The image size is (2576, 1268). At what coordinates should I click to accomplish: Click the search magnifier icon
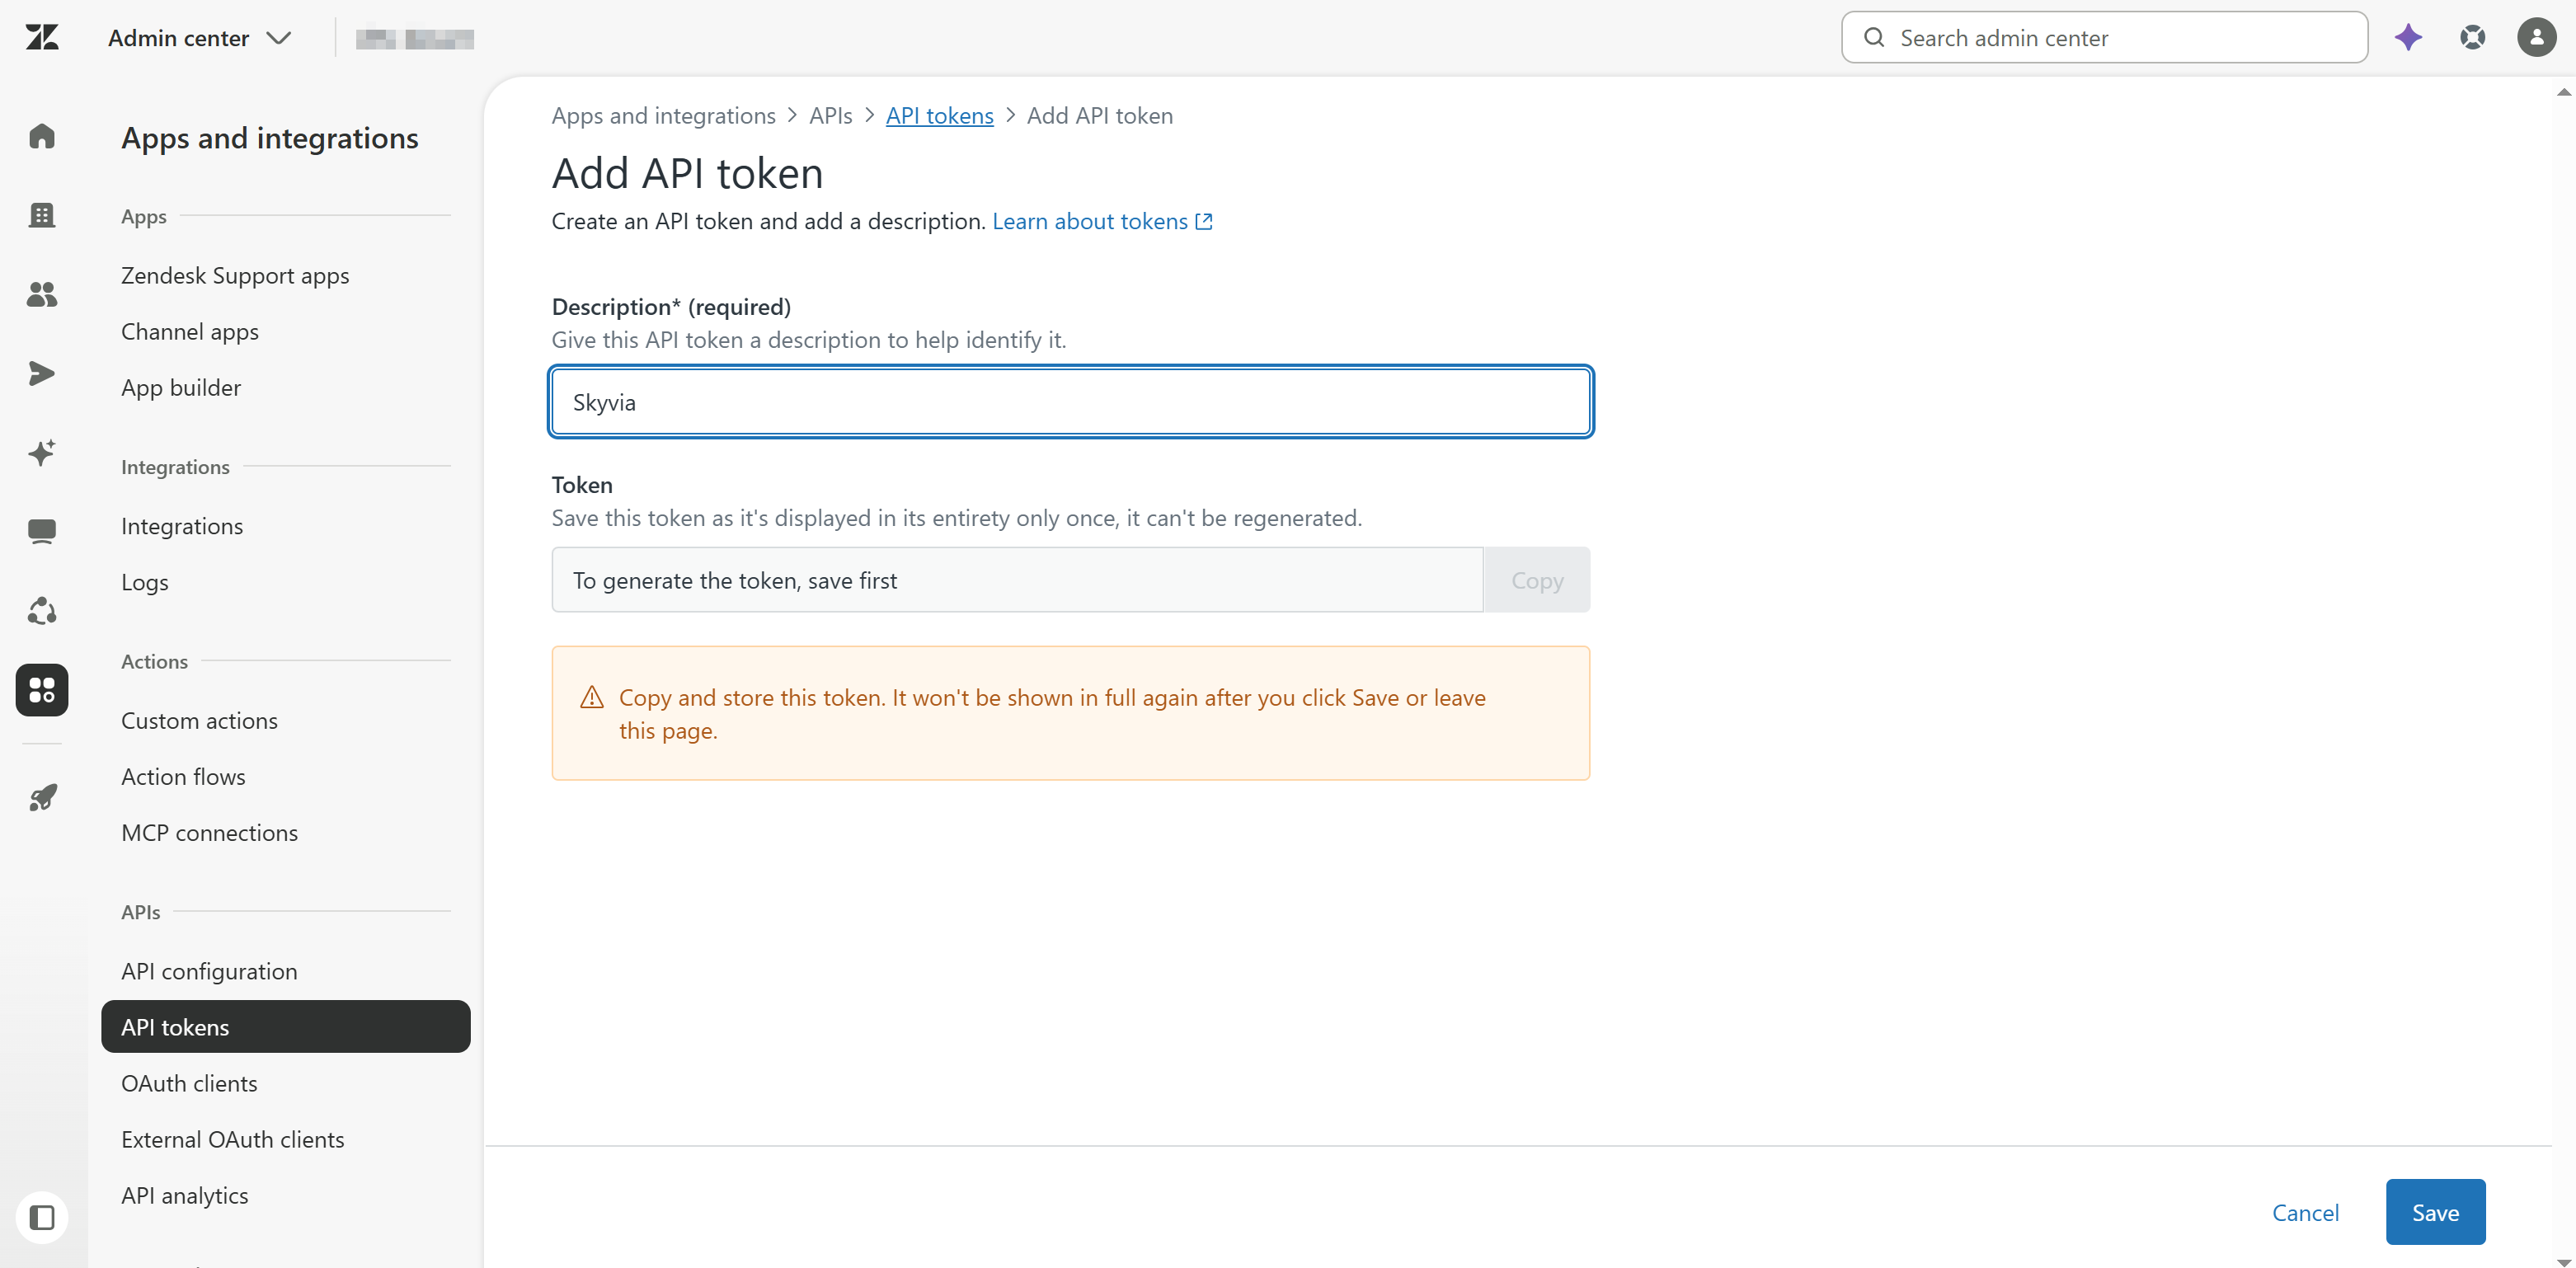tap(1874, 38)
